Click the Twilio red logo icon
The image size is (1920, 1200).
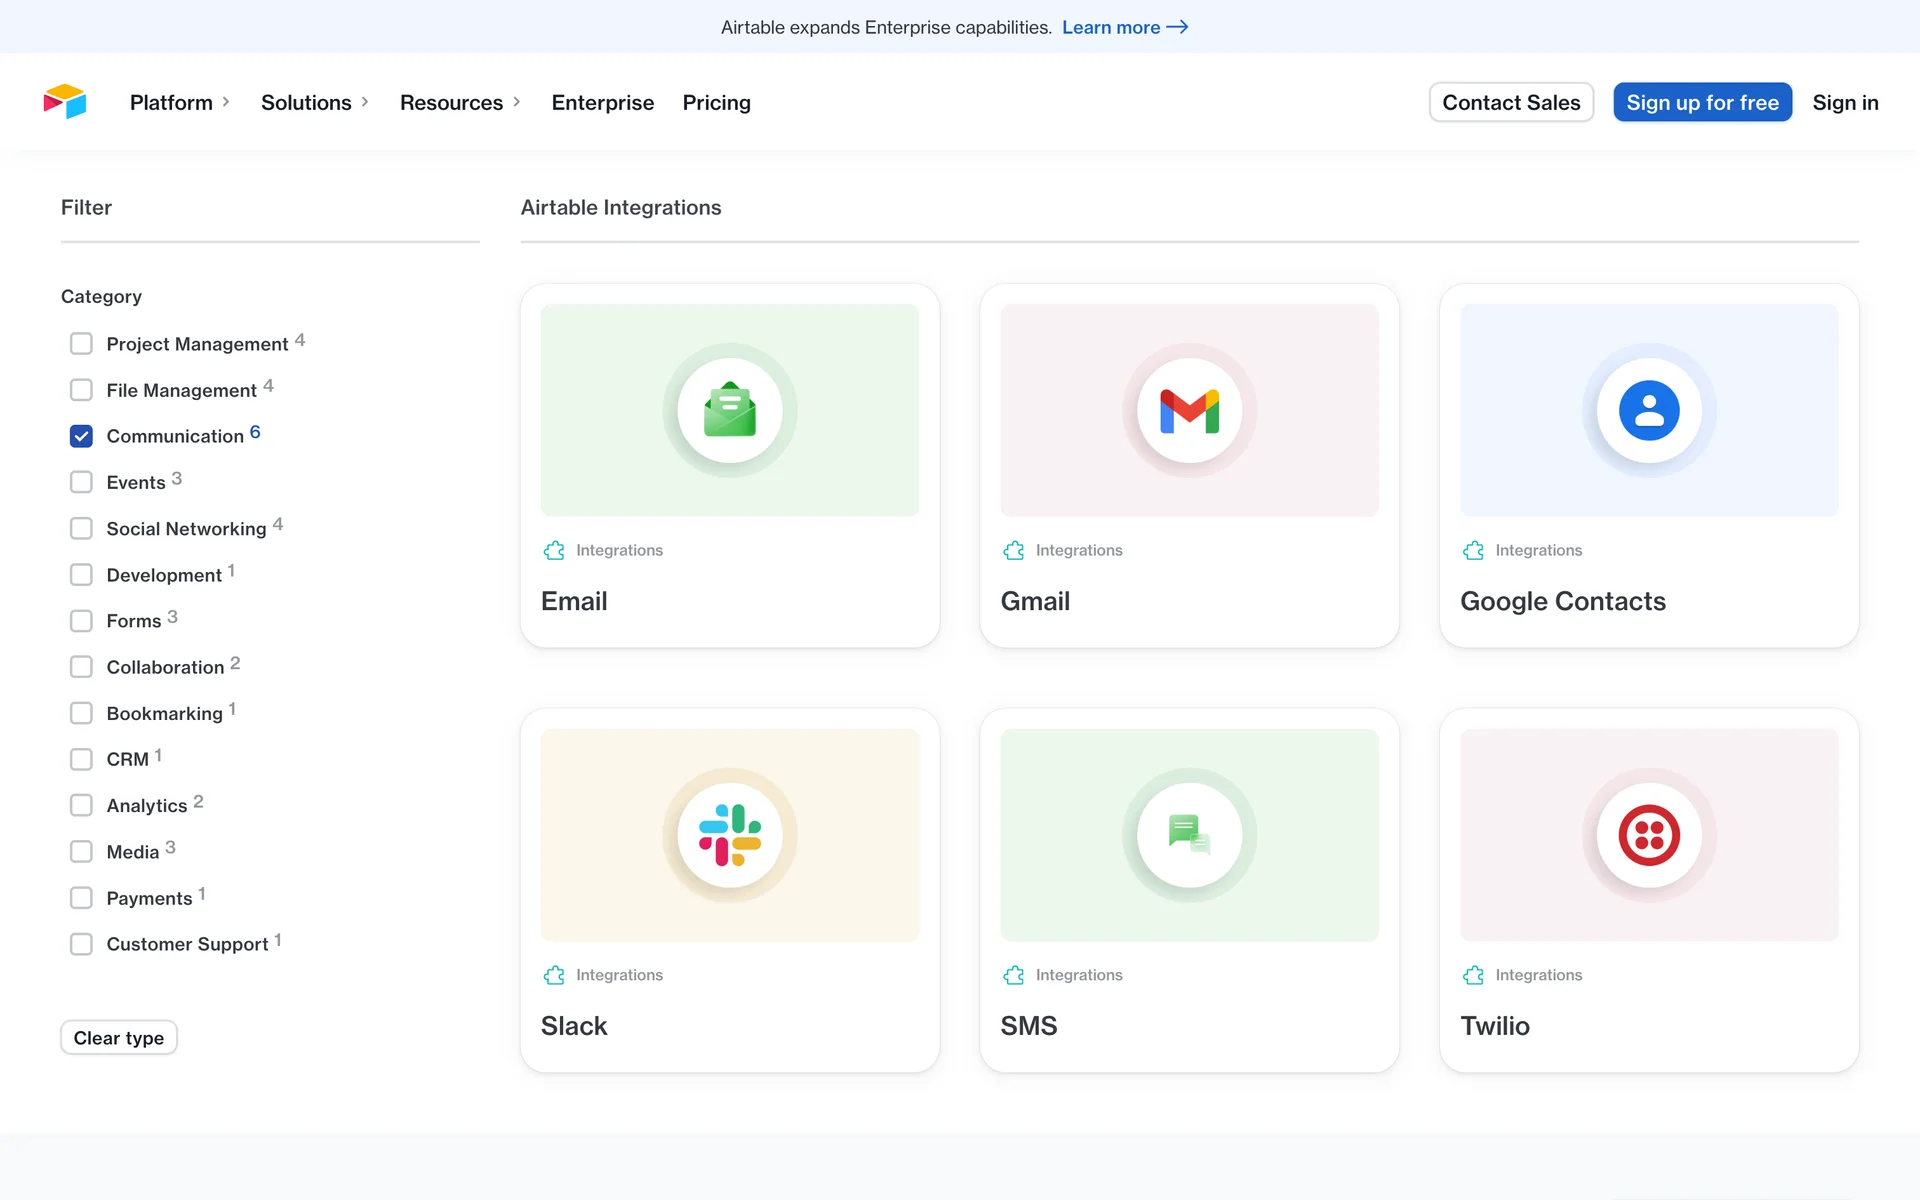point(1649,835)
